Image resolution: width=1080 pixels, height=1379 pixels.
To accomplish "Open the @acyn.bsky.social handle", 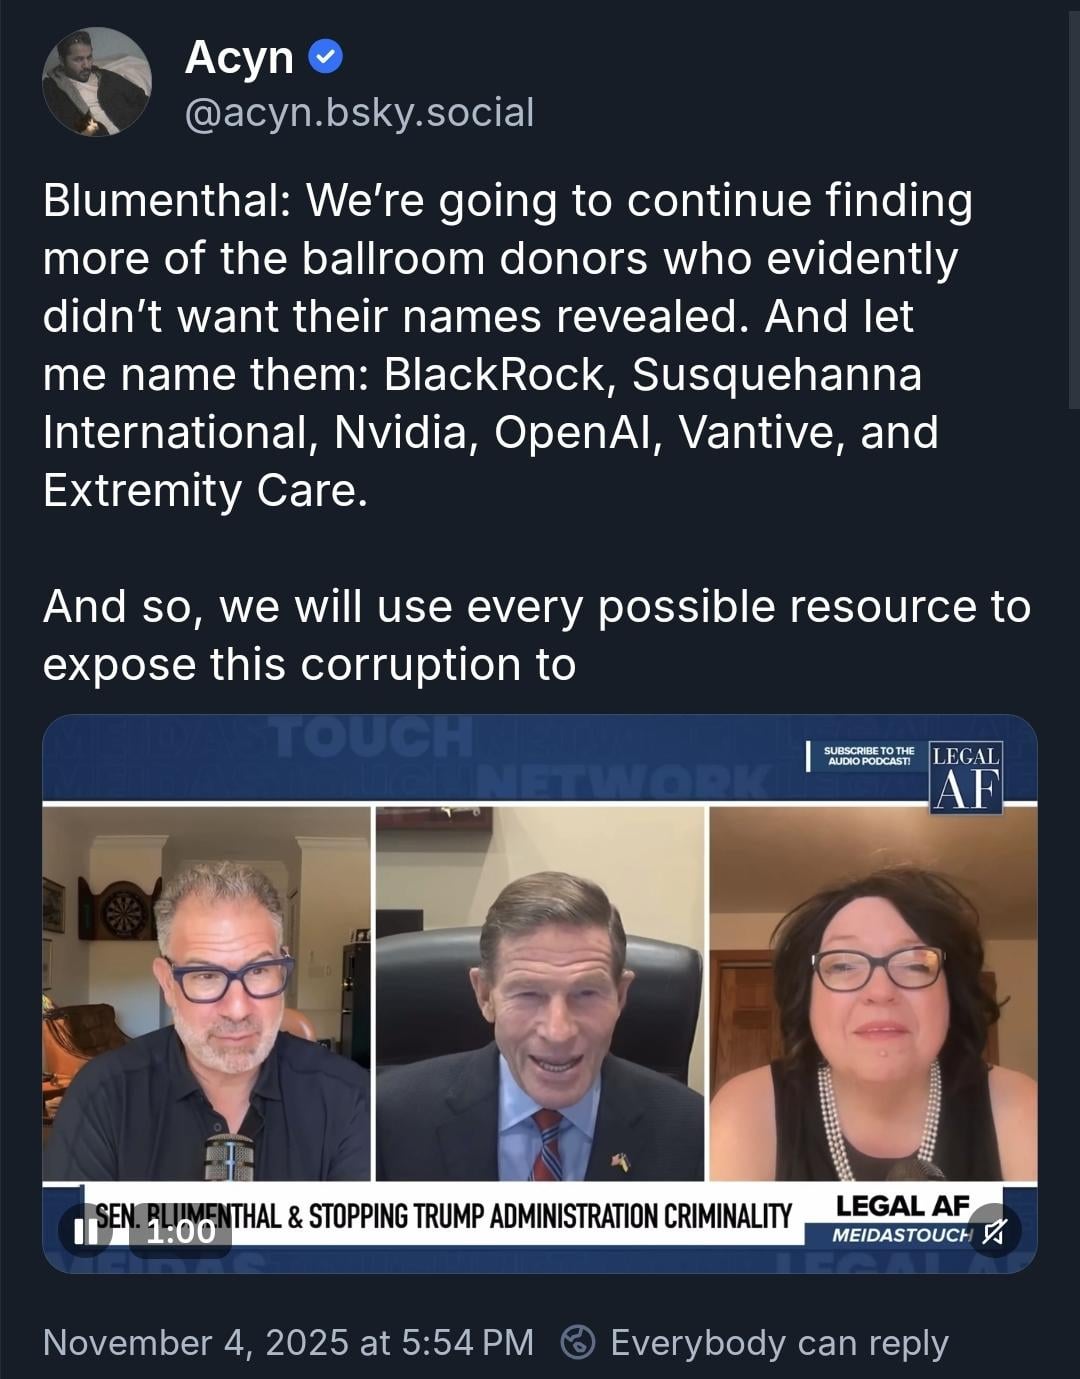I will point(359,113).
